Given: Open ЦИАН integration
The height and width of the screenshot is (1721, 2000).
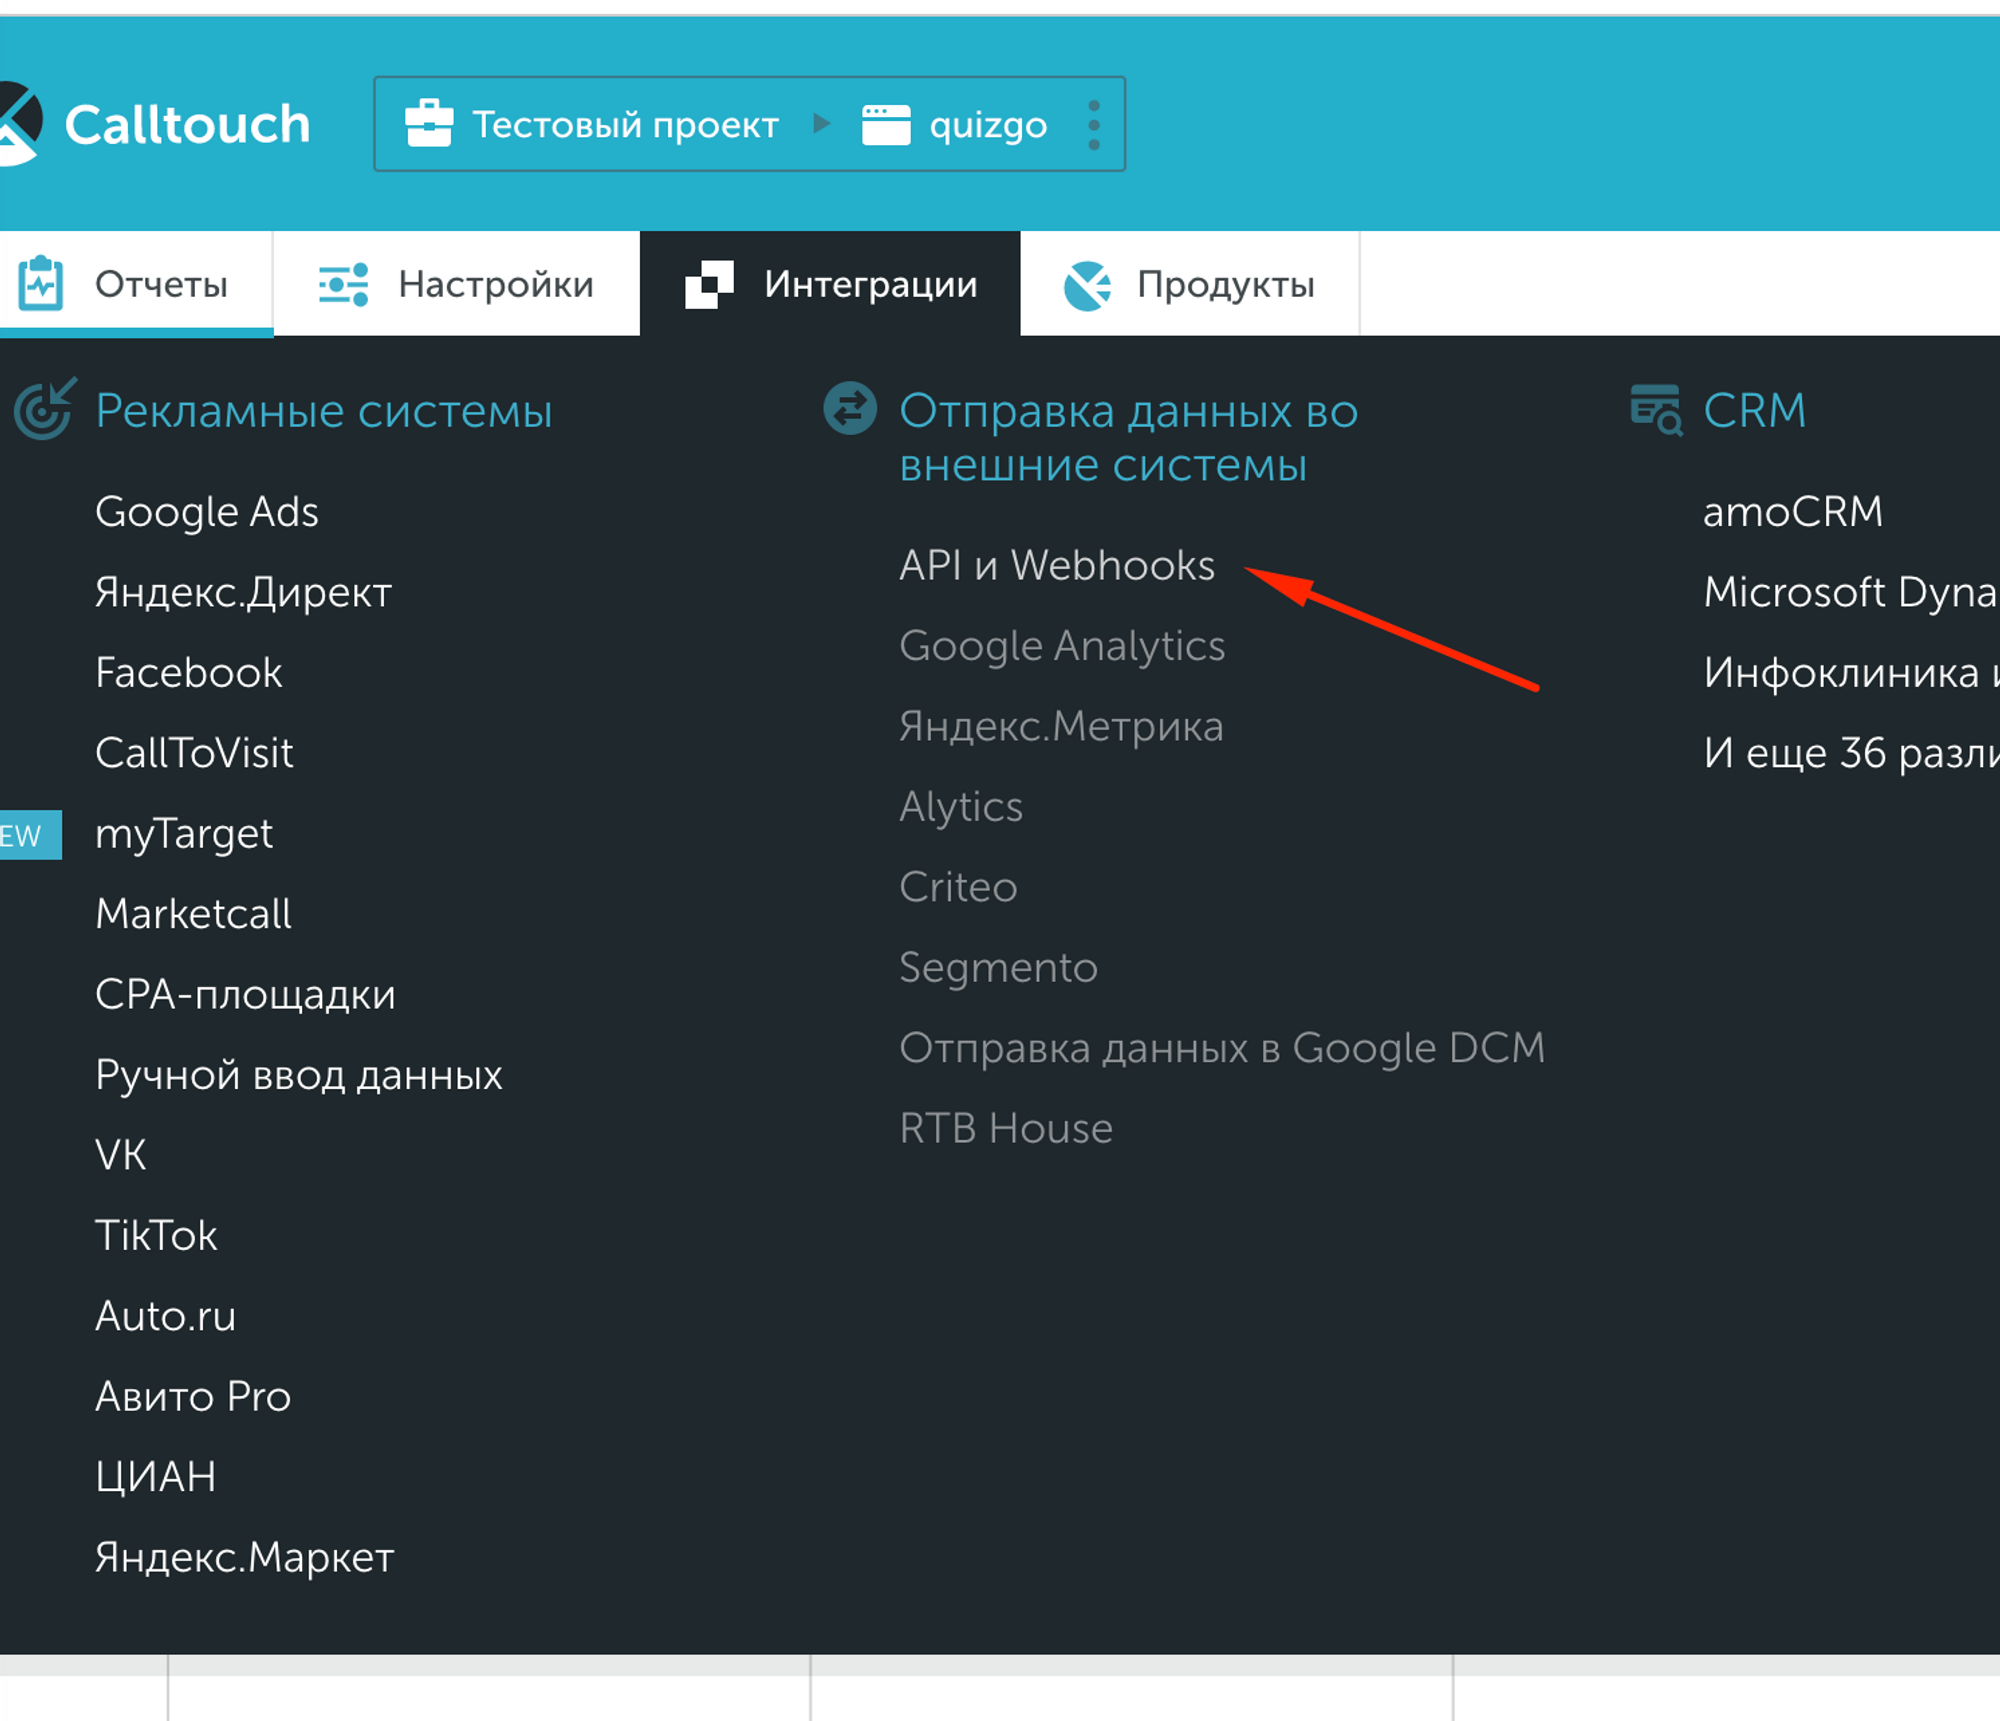Looking at the screenshot, I should point(156,1478).
